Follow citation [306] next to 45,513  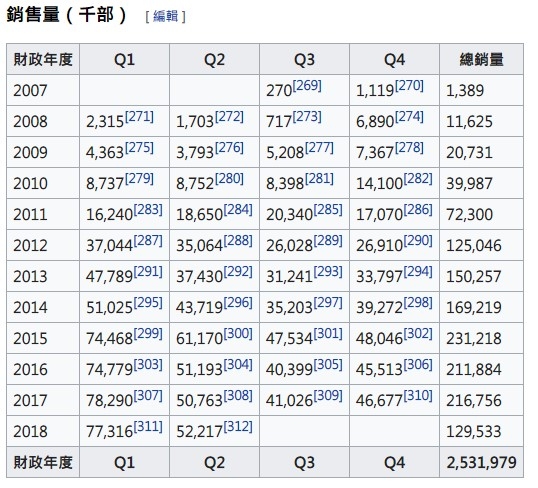pos(418,364)
